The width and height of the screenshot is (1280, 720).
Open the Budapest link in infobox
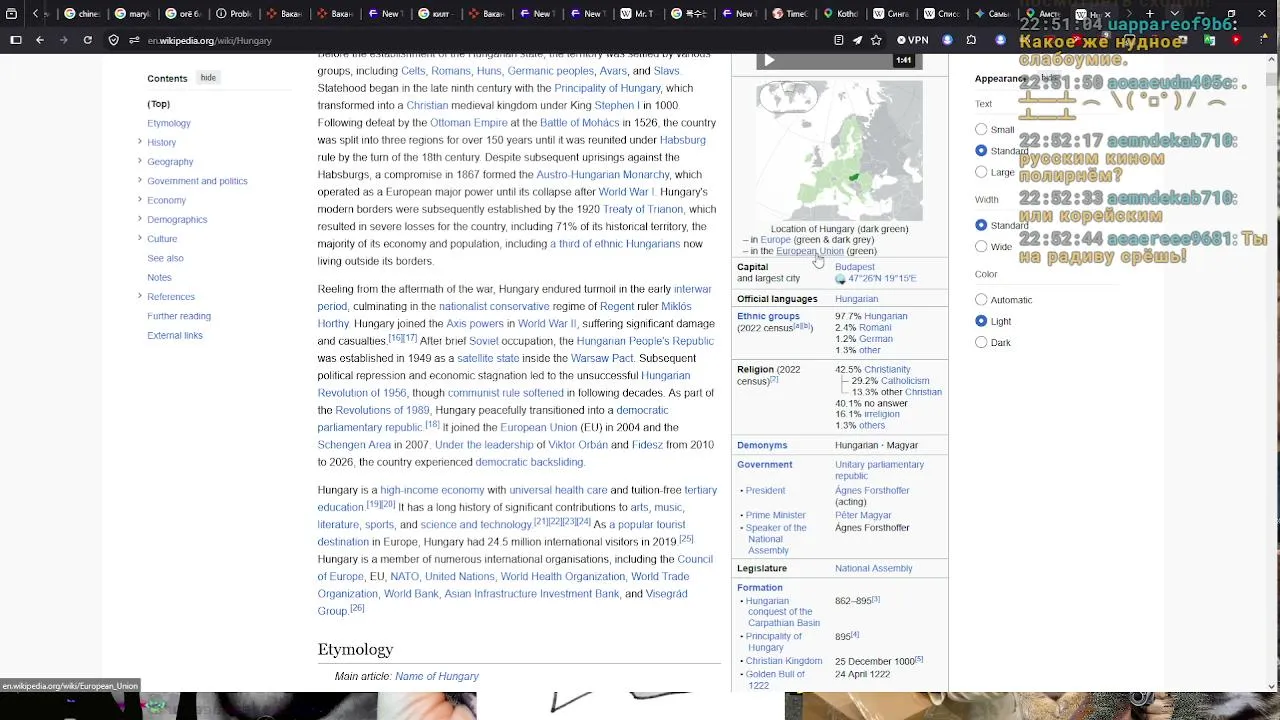point(855,267)
